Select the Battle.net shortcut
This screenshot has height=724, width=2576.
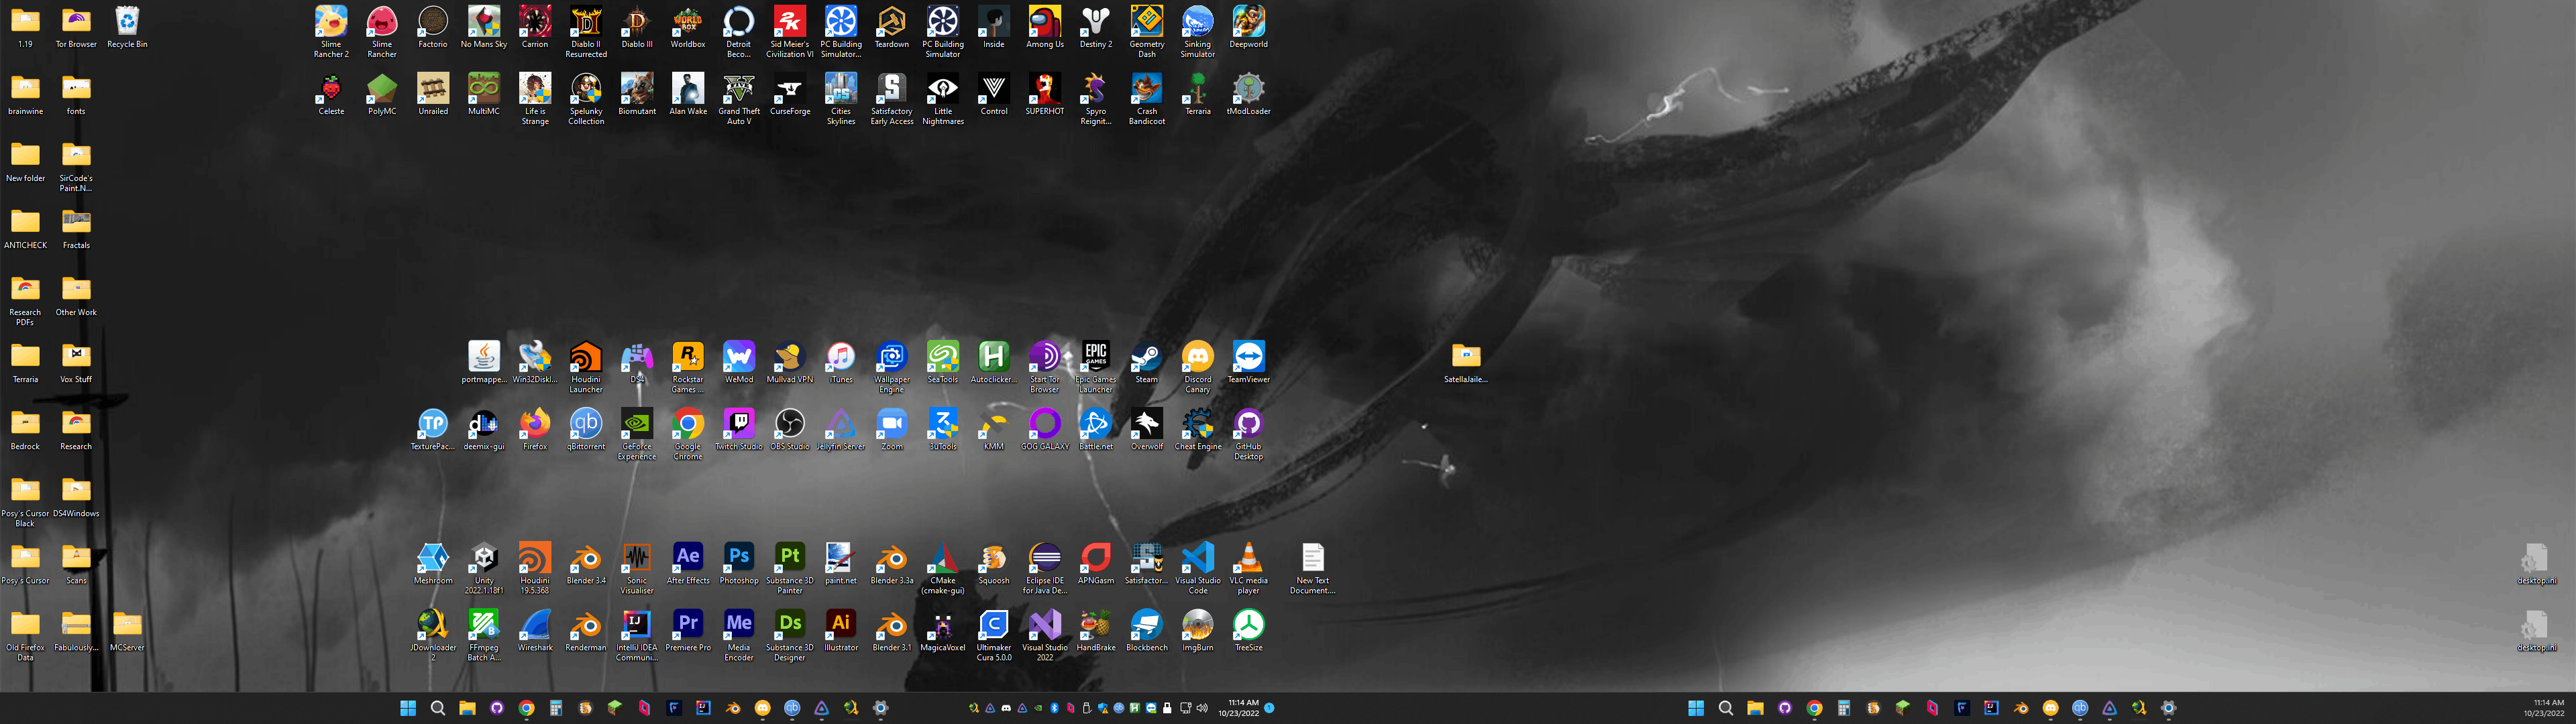click(x=1096, y=429)
